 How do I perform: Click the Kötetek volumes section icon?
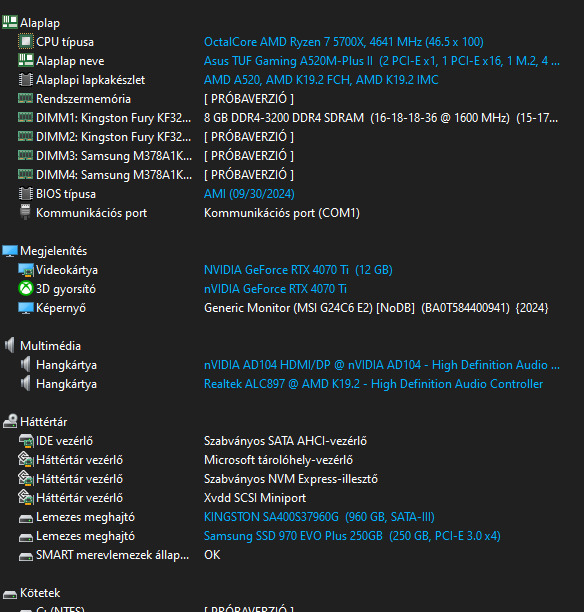point(10,594)
